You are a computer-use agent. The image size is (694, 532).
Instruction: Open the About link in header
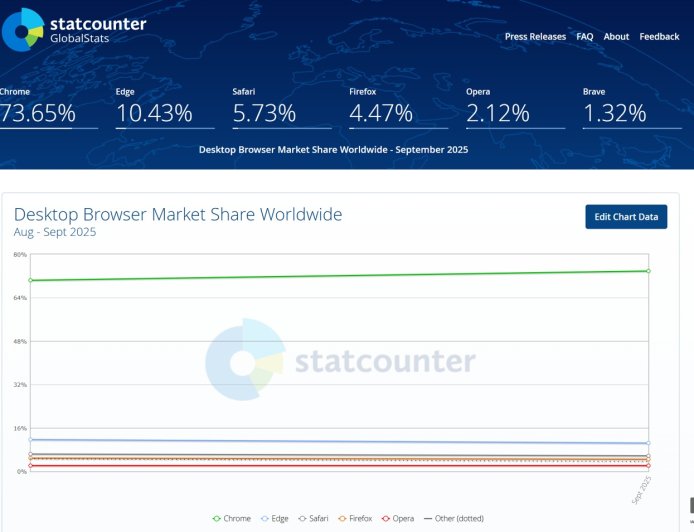616,37
